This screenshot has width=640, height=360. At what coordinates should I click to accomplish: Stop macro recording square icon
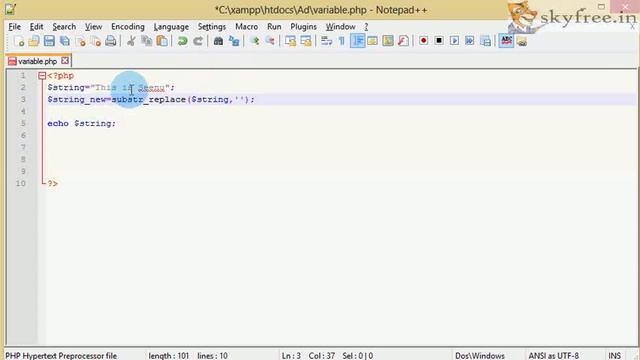(439, 41)
